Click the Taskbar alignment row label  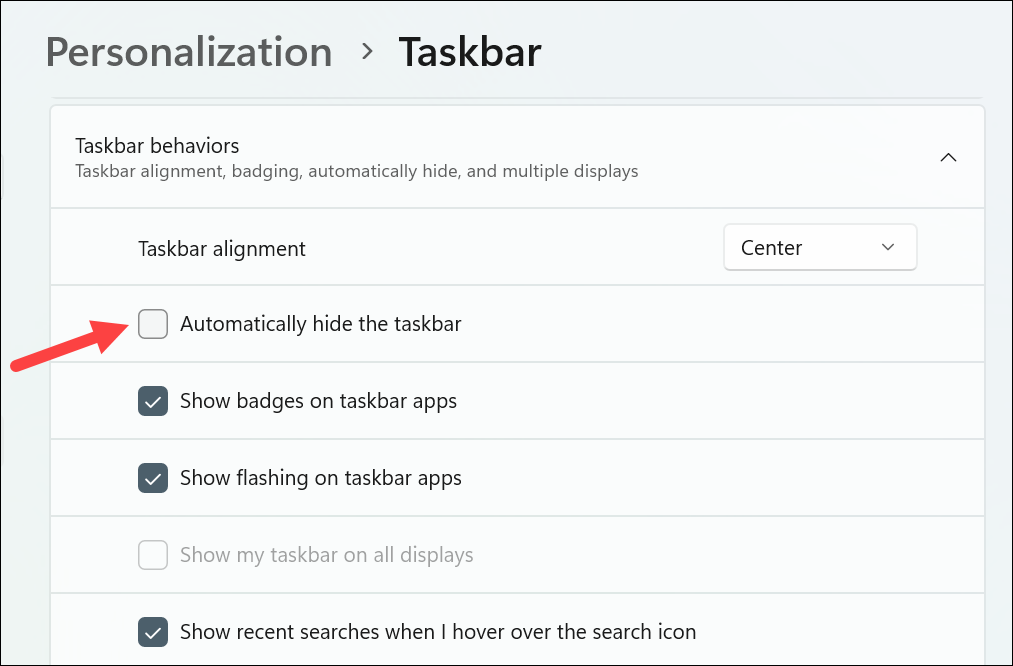click(x=221, y=248)
